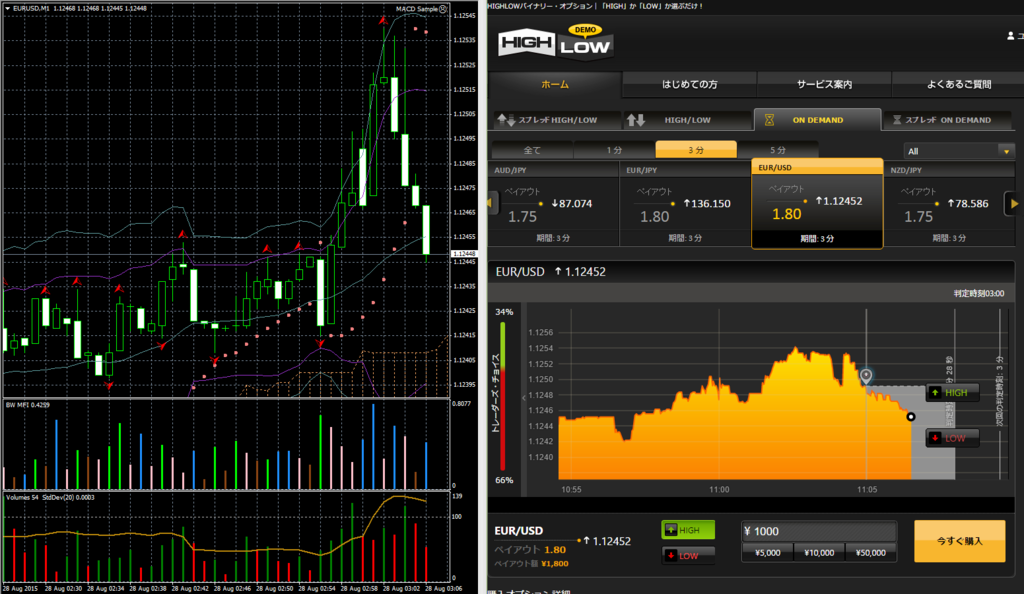The image size is (1024, 594).
Task: Click the MACD Sample smiley icon in MT4
Action: (x=443, y=8)
